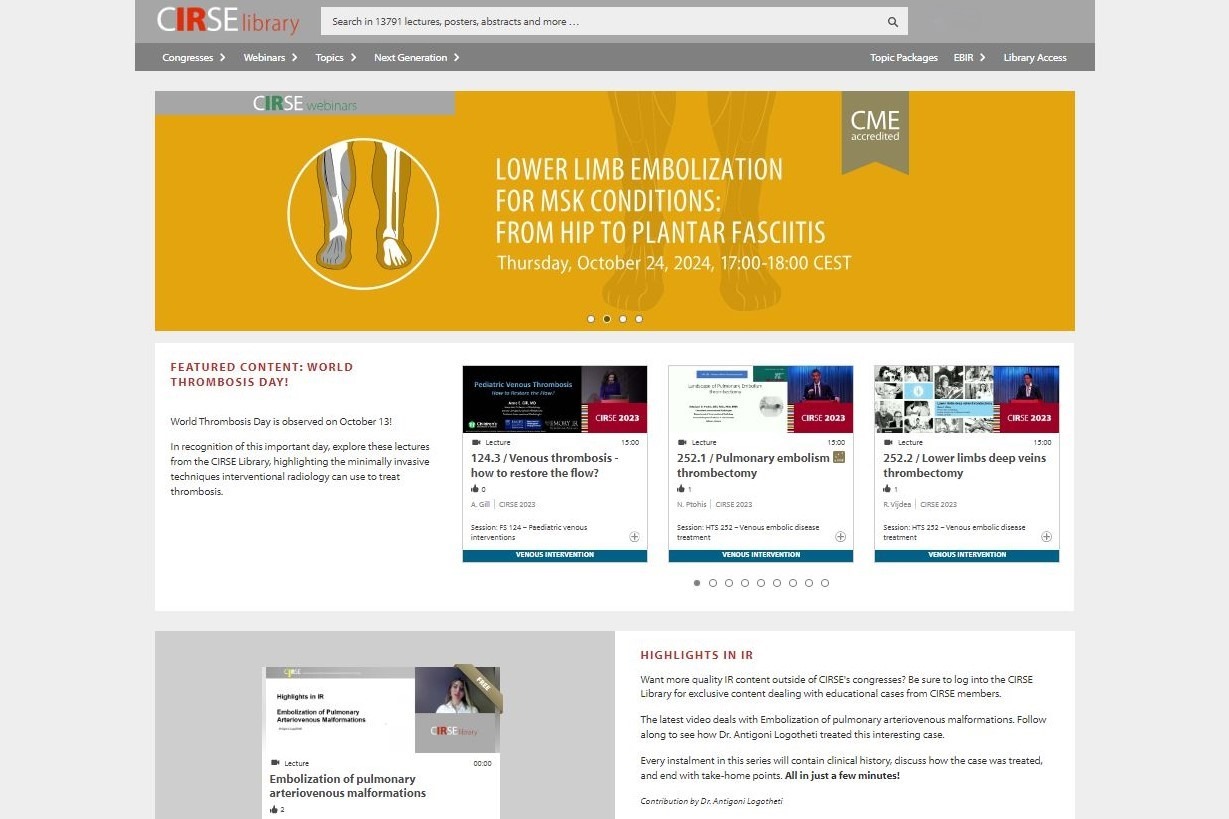The width and height of the screenshot is (1229, 819).
Task: Open Embolization of pulmonary arteriovenous malformations title
Action: coord(348,786)
